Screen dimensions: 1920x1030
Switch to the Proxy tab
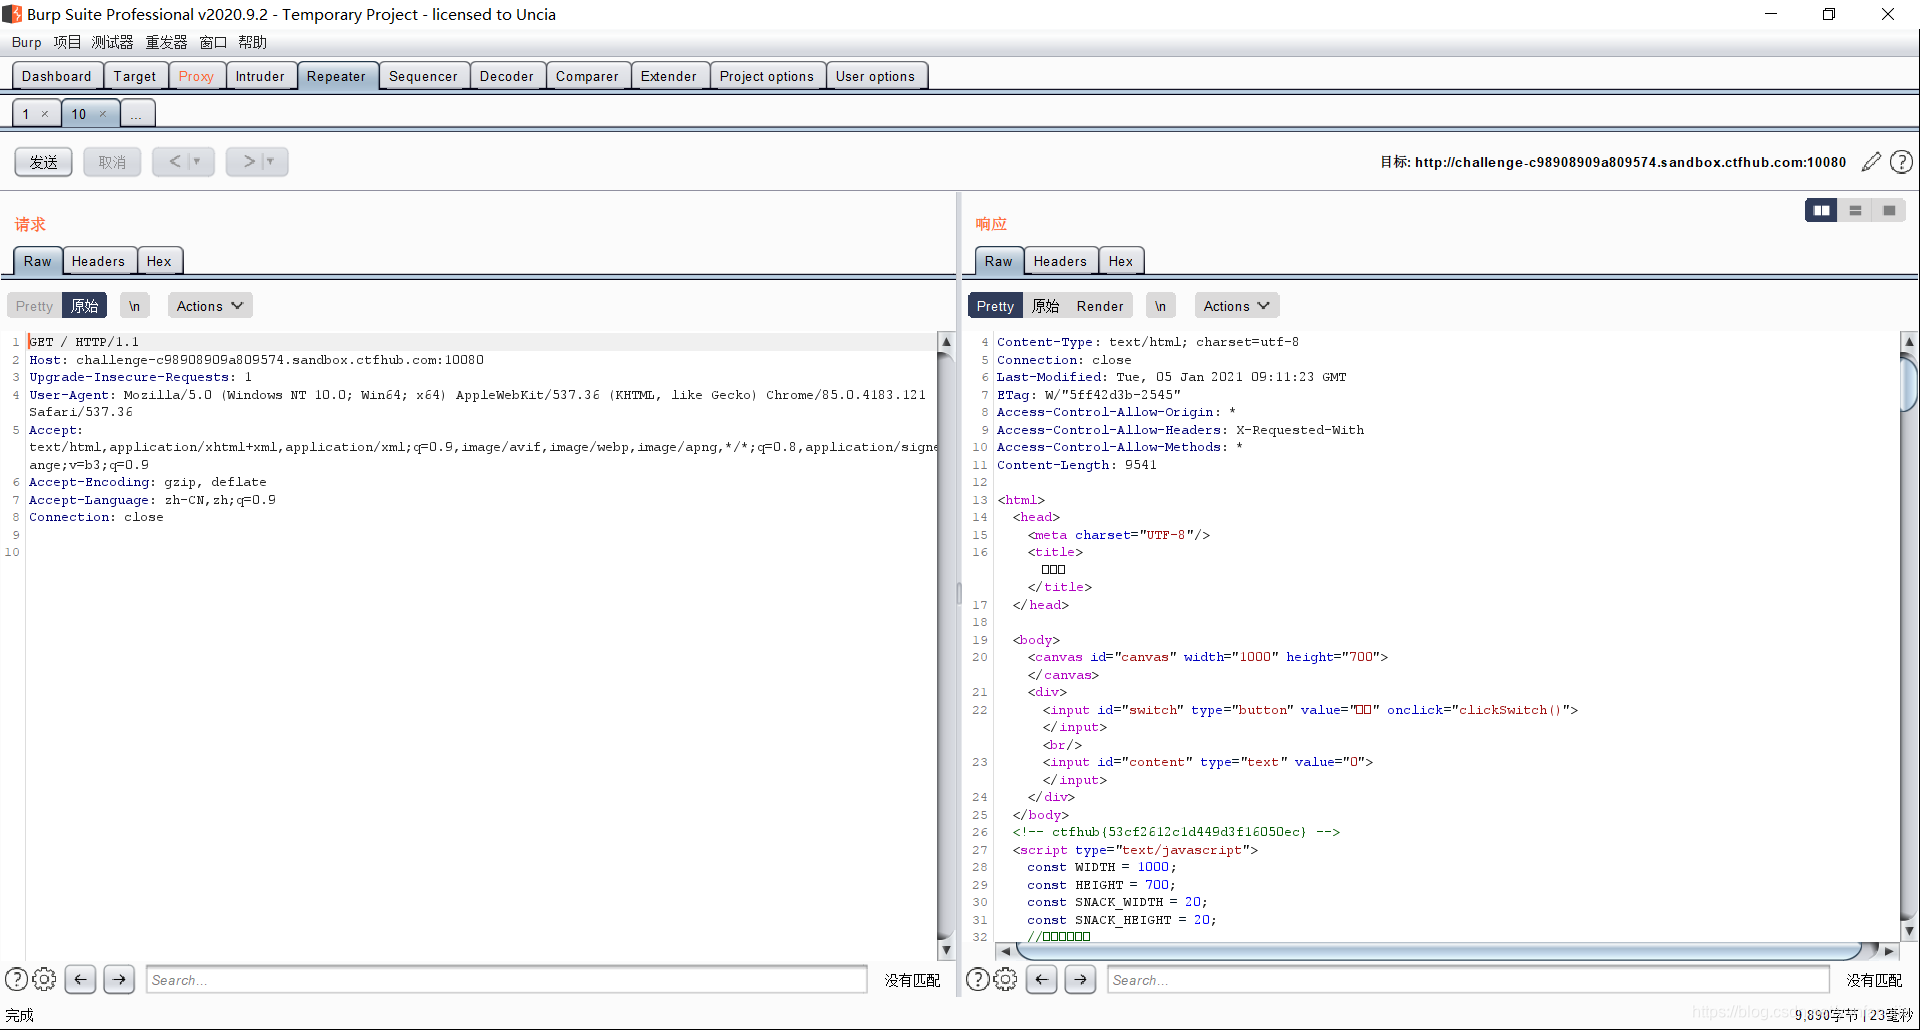(196, 76)
